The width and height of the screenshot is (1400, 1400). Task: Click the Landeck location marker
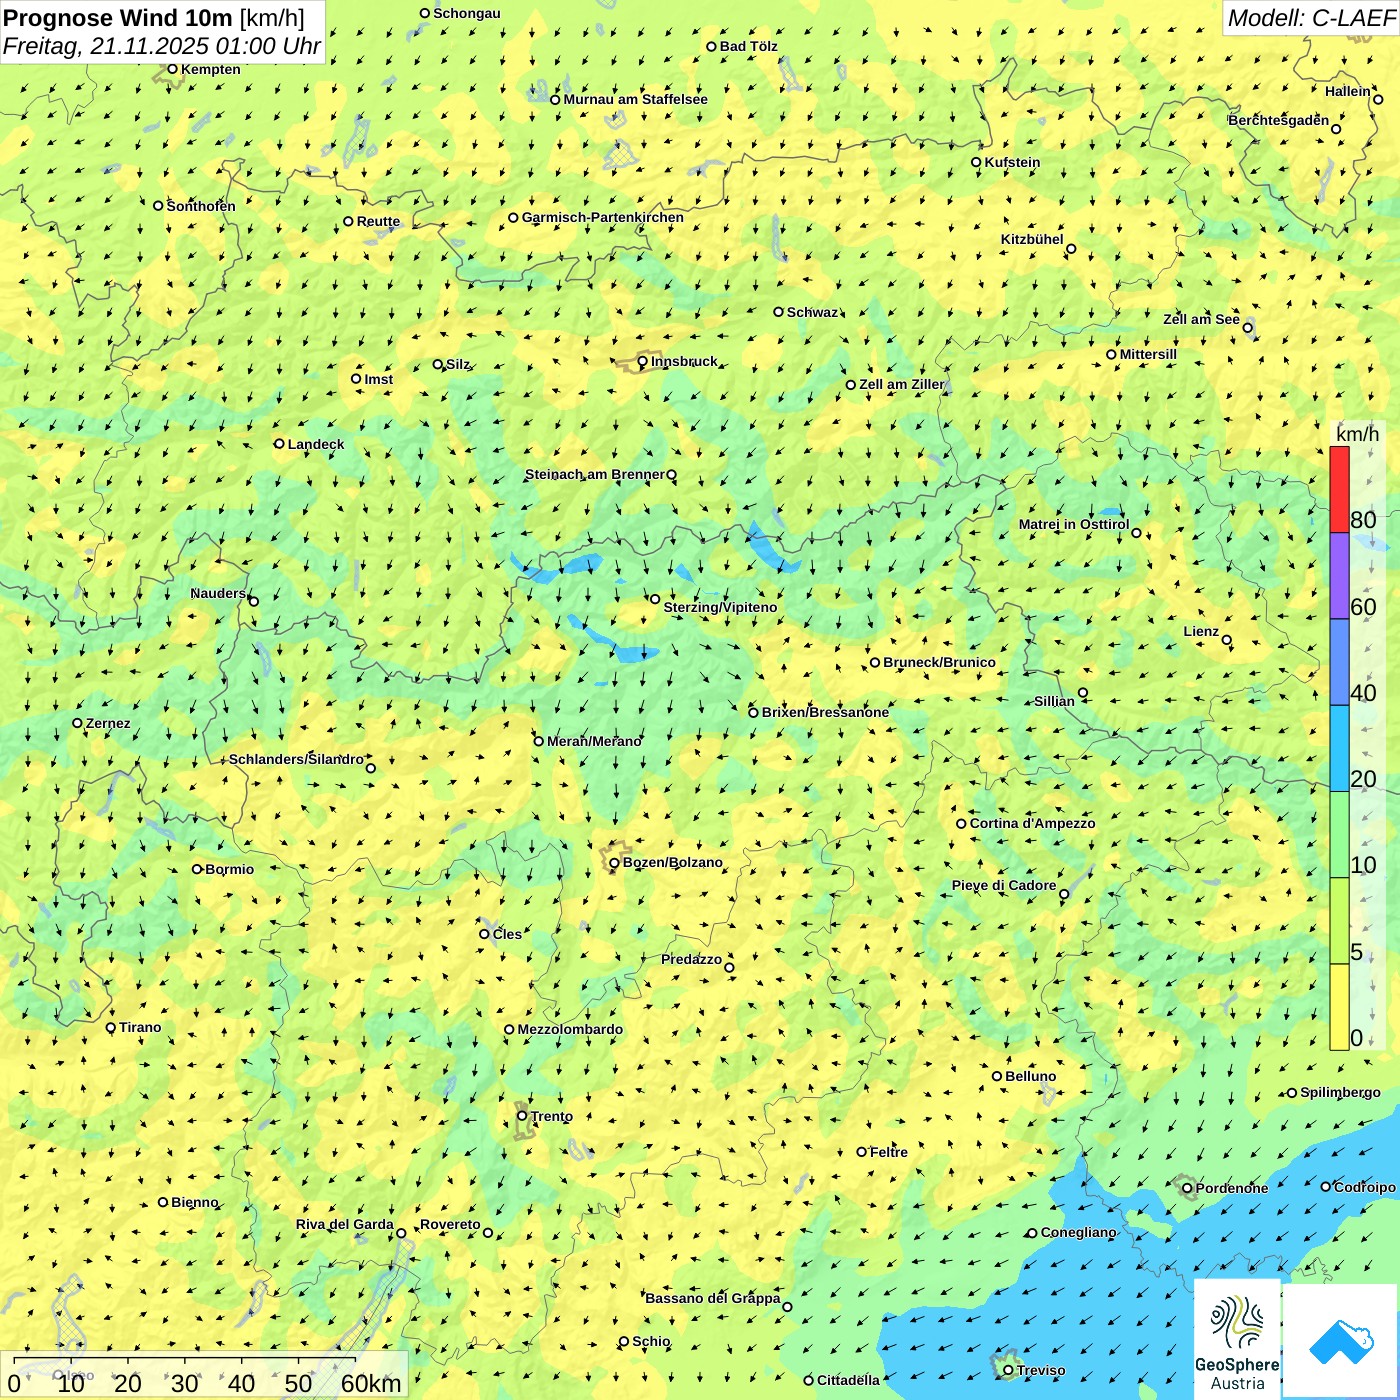click(279, 444)
